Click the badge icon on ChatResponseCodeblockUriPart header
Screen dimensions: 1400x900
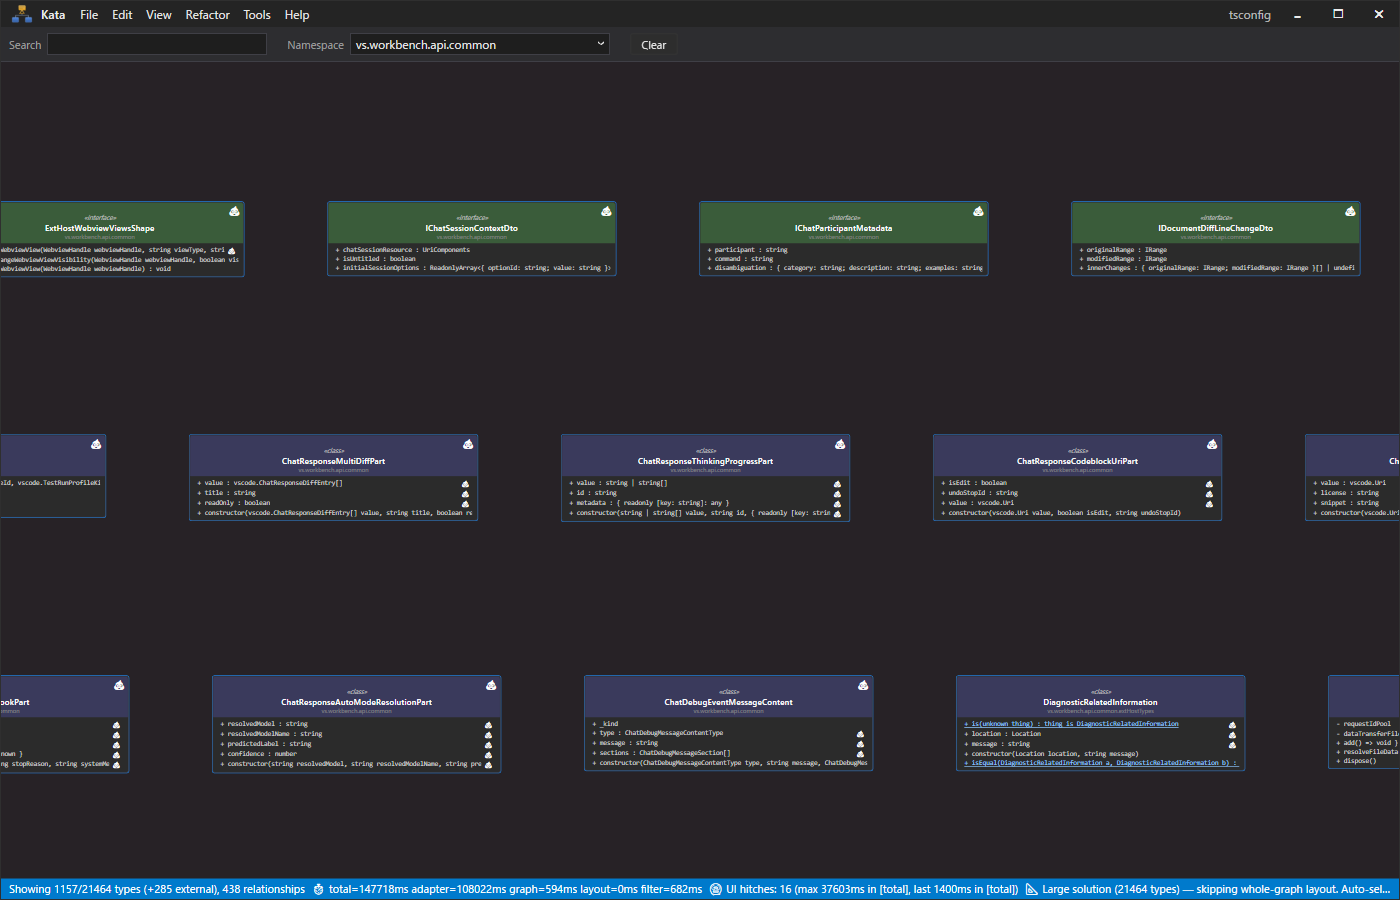(x=1212, y=444)
